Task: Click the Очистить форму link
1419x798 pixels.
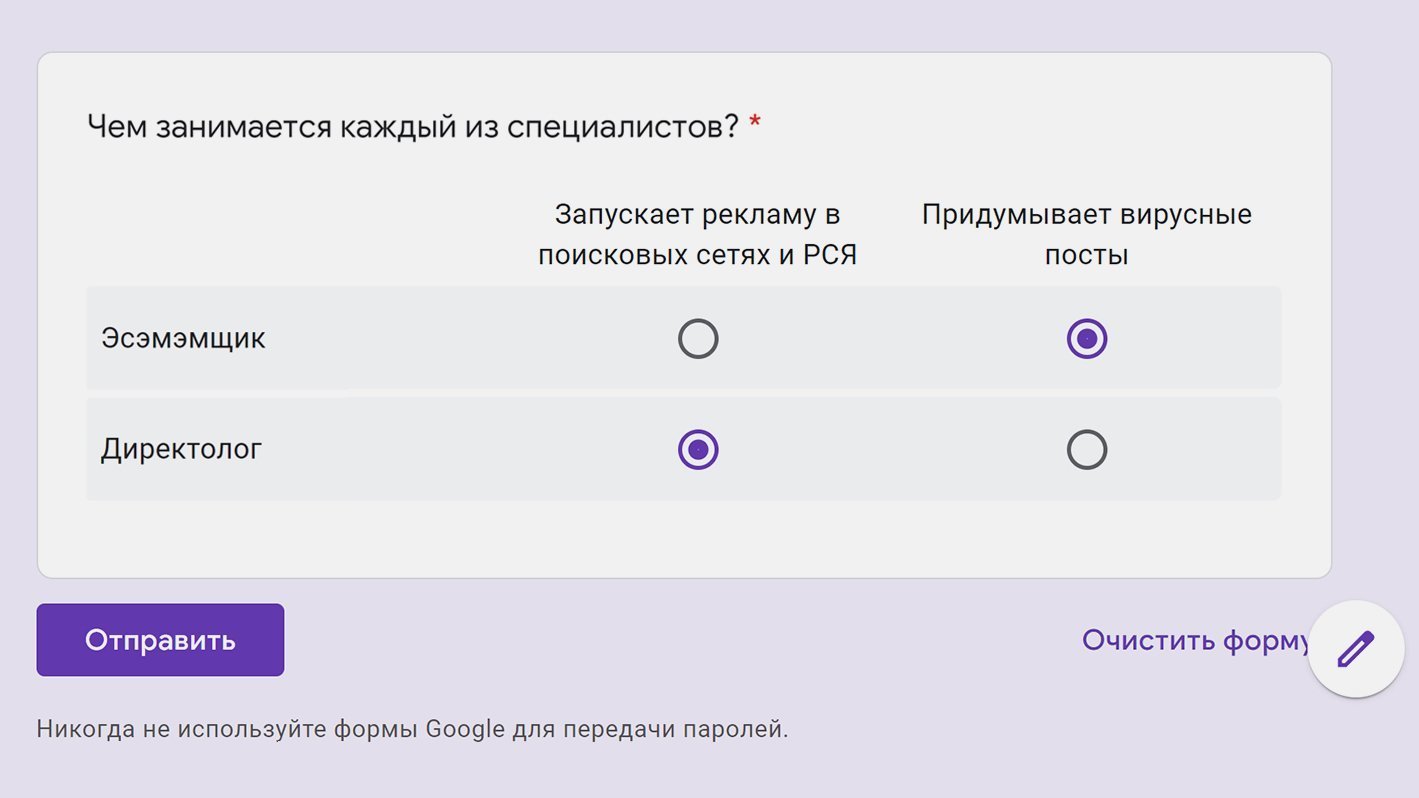Action: [x=1196, y=640]
